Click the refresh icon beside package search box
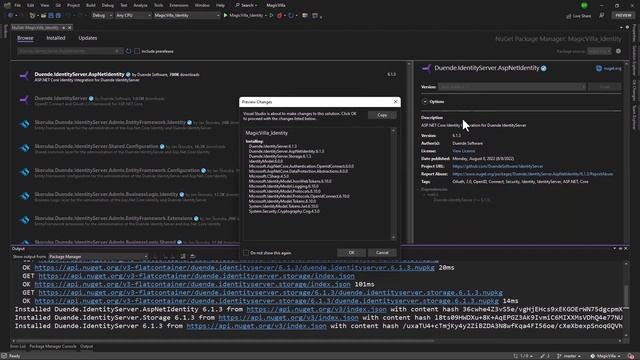 [x=129, y=51]
